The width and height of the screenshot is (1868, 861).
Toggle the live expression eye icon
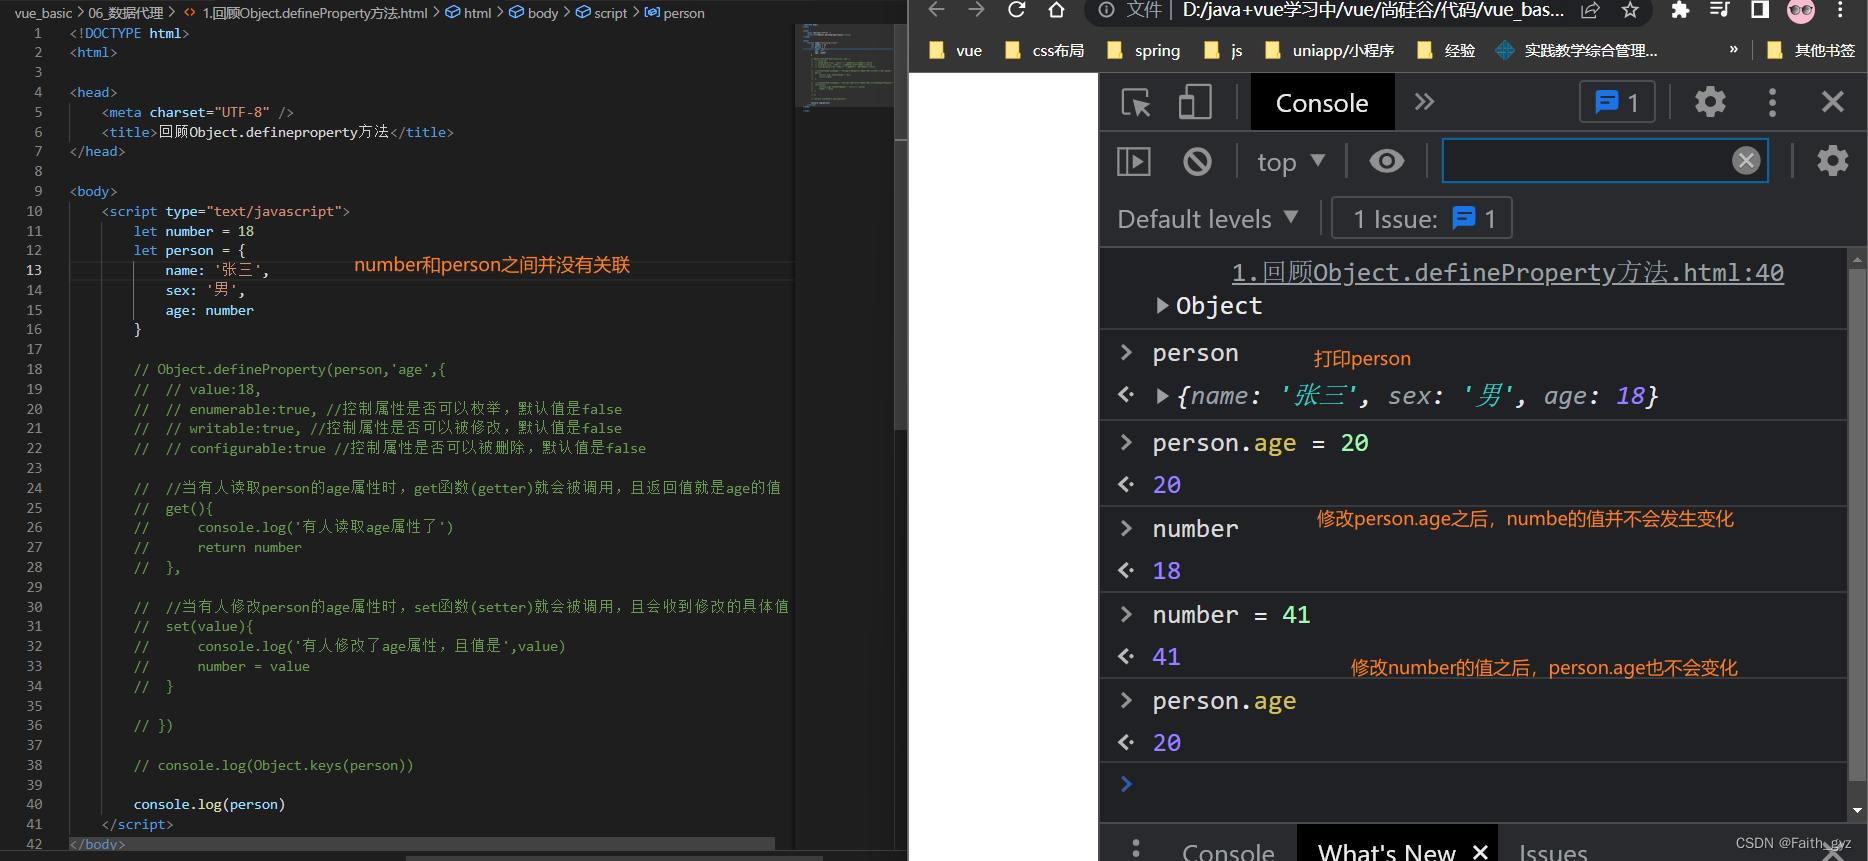tap(1387, 161)
